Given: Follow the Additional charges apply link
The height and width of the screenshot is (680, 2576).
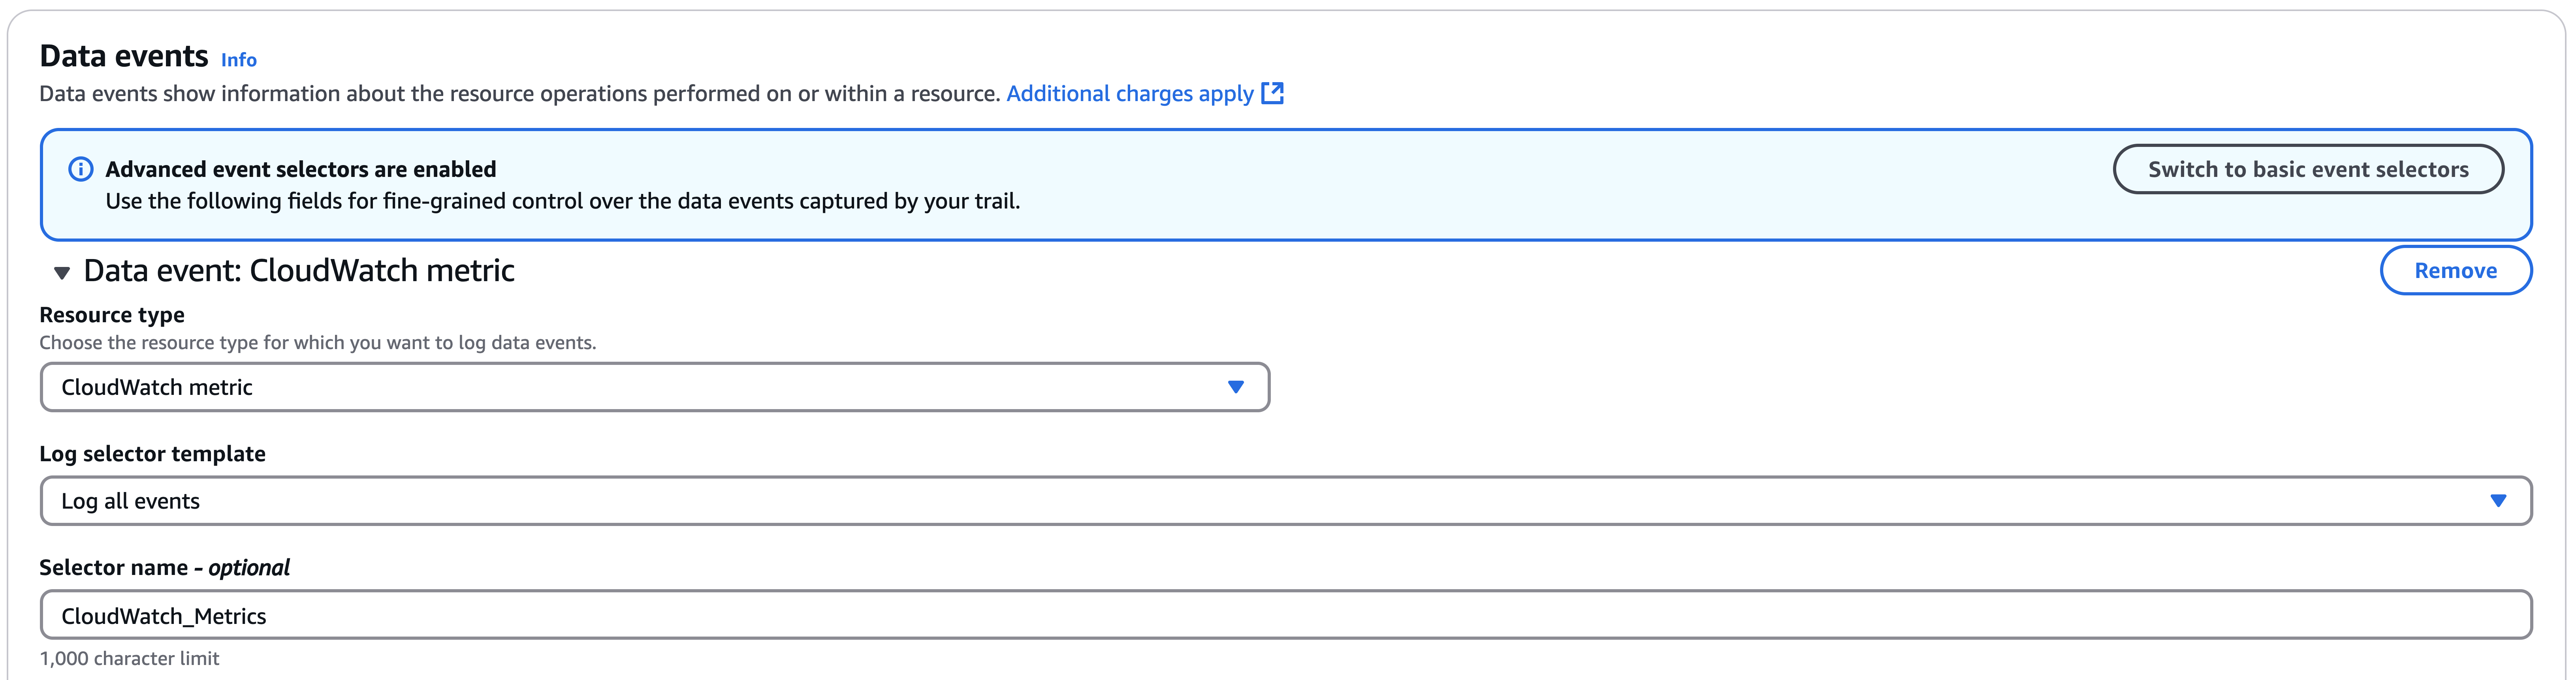Looking at the screenshot, I should [1130, 93].
